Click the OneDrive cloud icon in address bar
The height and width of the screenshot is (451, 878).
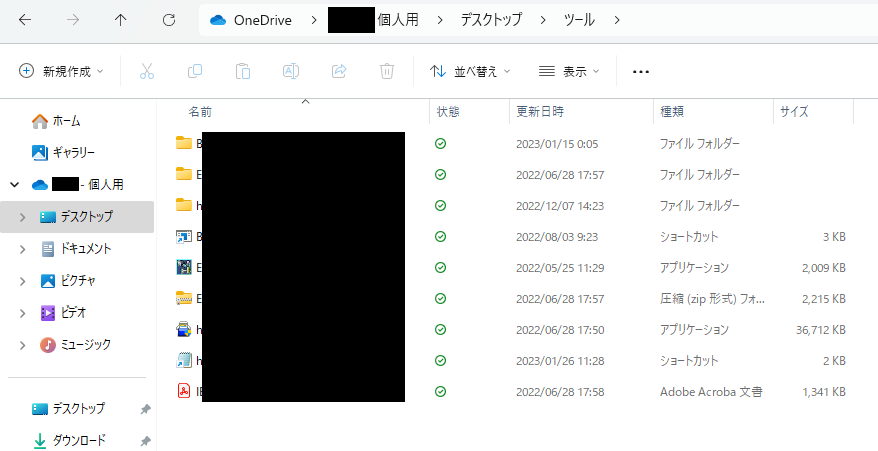click(218, 21)
